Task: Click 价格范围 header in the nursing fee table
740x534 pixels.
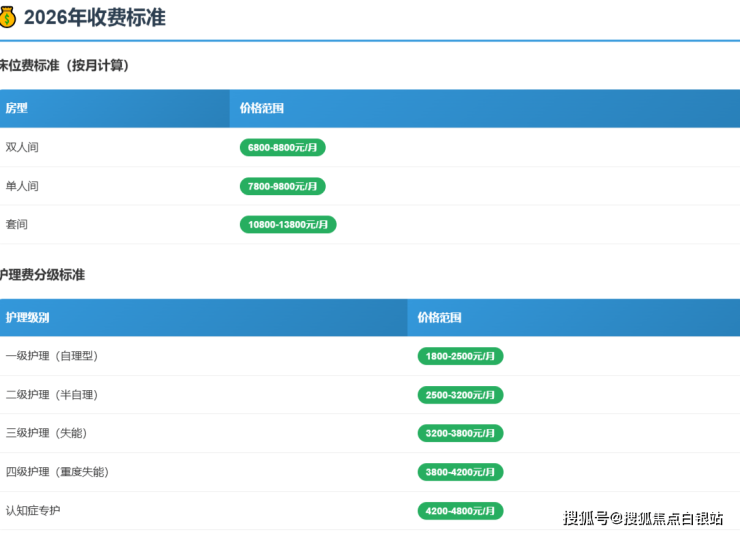Action: [440, 318]
